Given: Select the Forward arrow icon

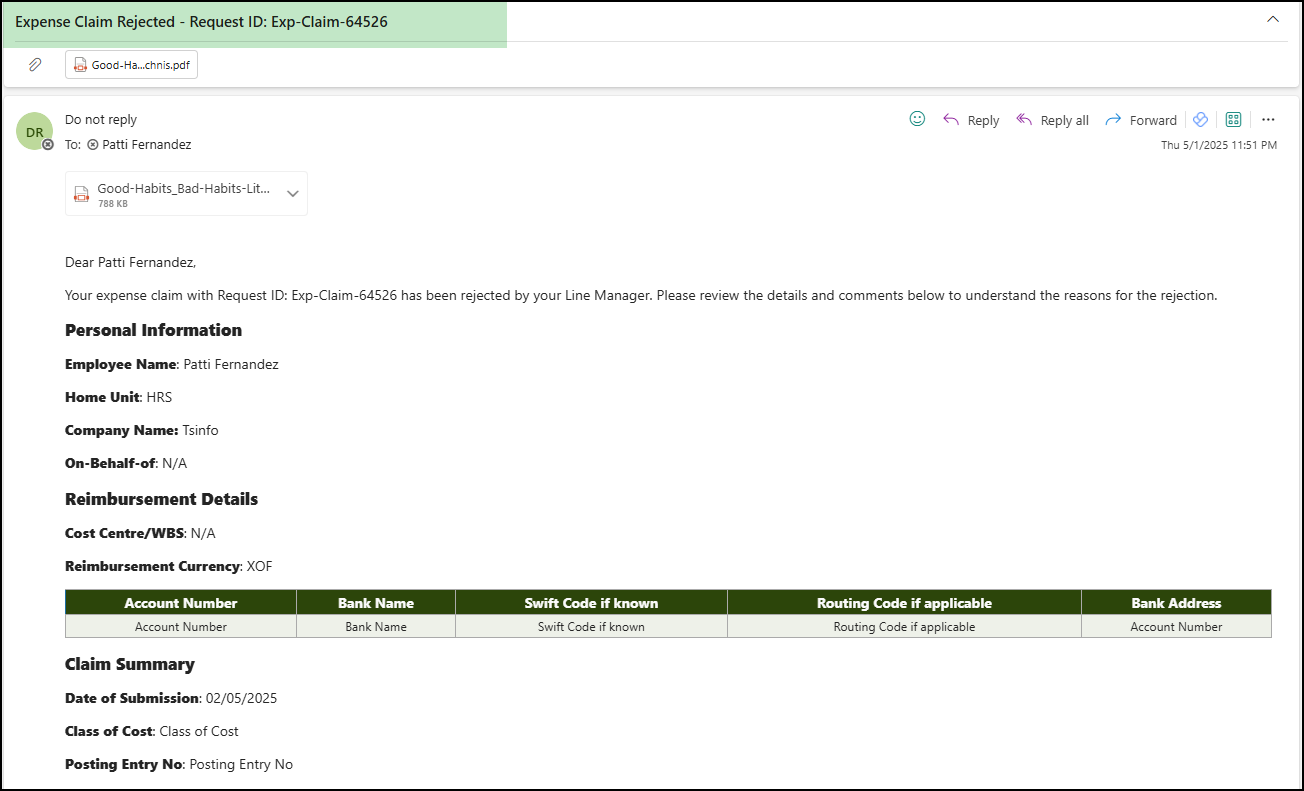Looking at the screenshot, I should pos(1112,119).
